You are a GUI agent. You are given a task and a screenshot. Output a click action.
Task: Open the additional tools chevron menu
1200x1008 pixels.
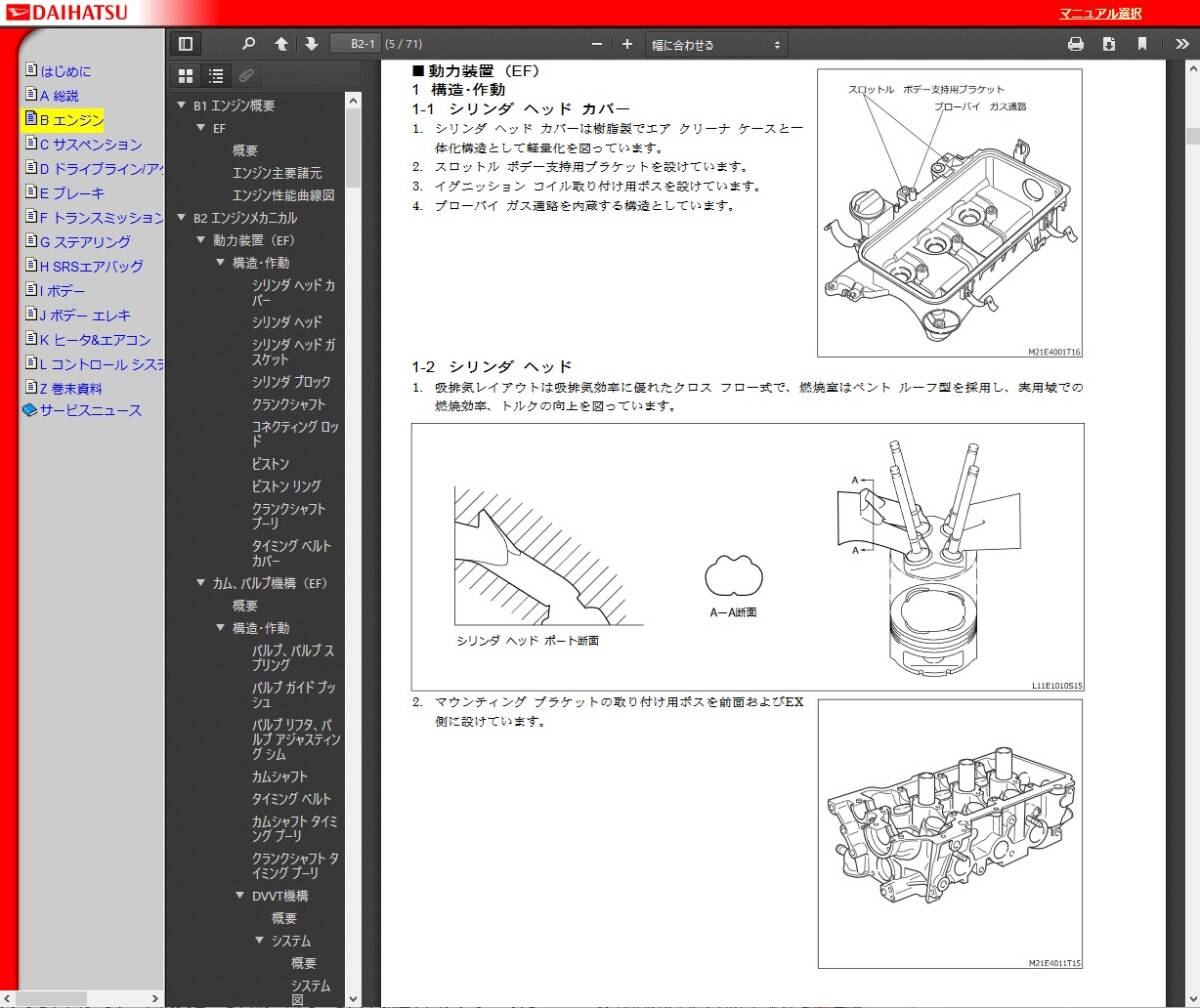click(1181, 44)
